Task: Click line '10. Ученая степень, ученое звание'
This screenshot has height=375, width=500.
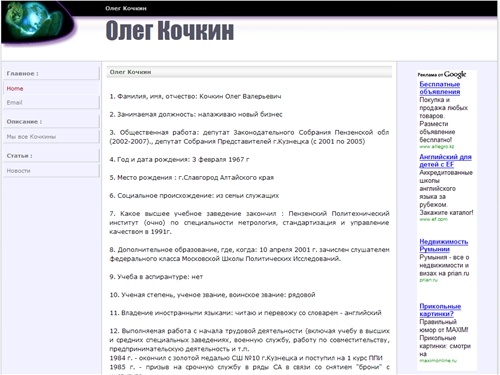Action: [x=212, y=295]
